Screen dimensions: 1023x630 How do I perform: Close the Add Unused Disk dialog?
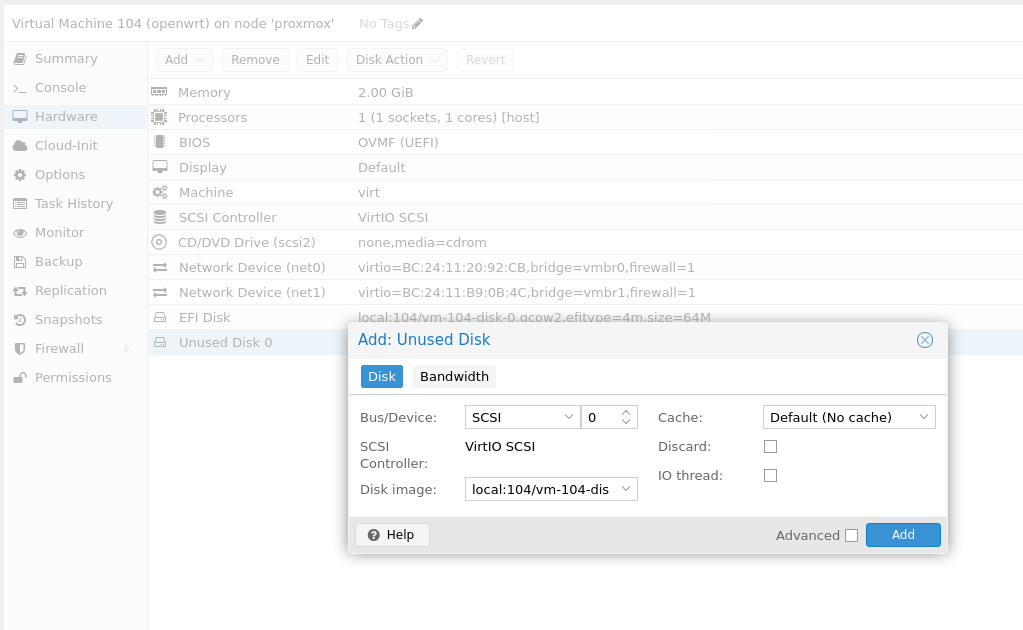point(925,340)
